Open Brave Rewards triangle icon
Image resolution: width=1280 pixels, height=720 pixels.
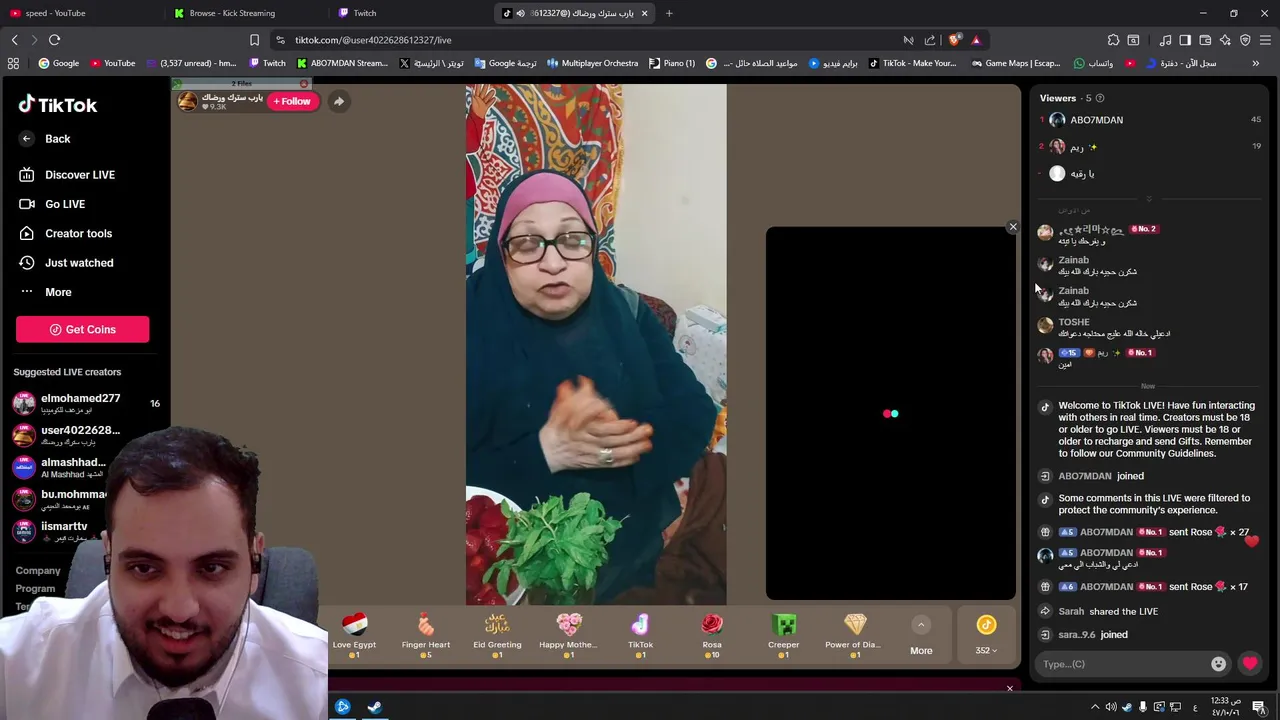tap(976, 40)
